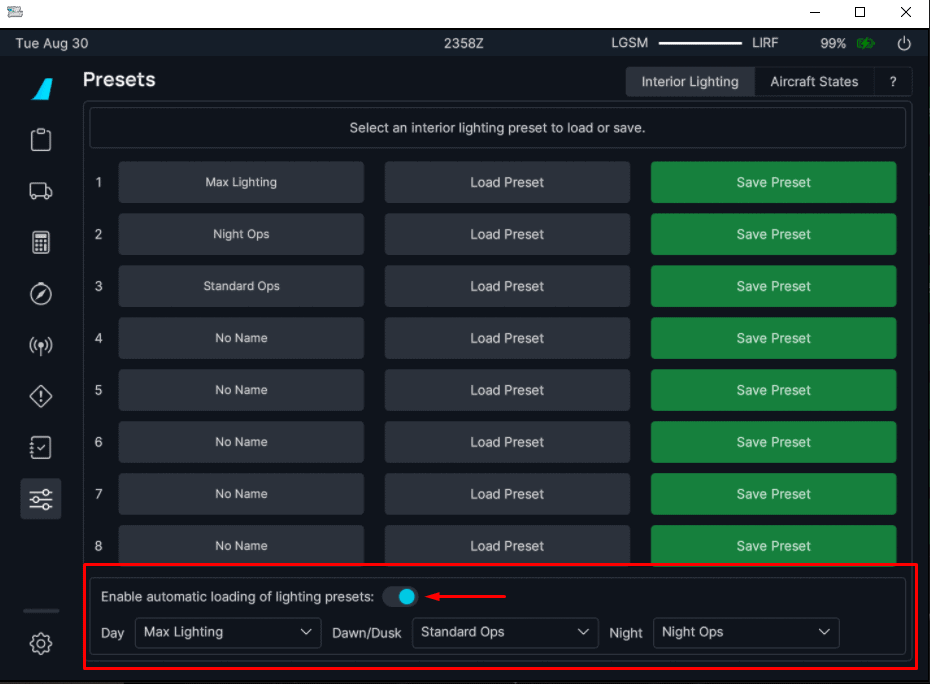Expand the Day preset dropdown

227,632
